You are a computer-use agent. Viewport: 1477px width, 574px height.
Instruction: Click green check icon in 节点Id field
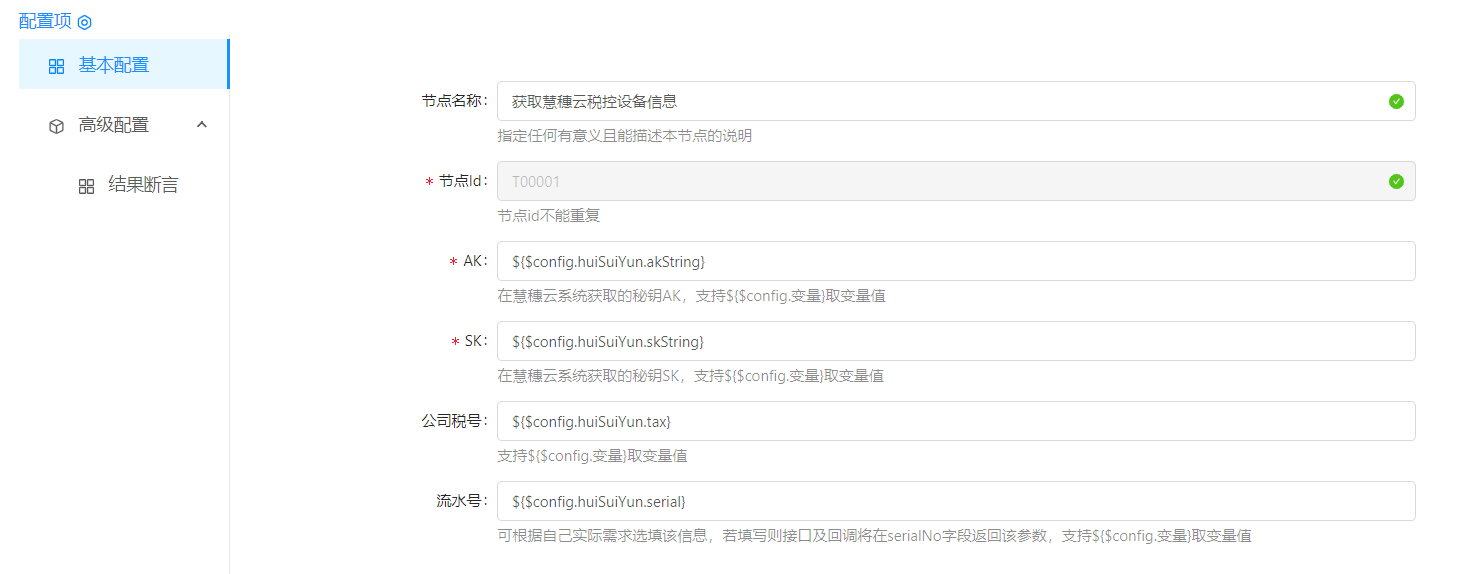(1396, 181)
